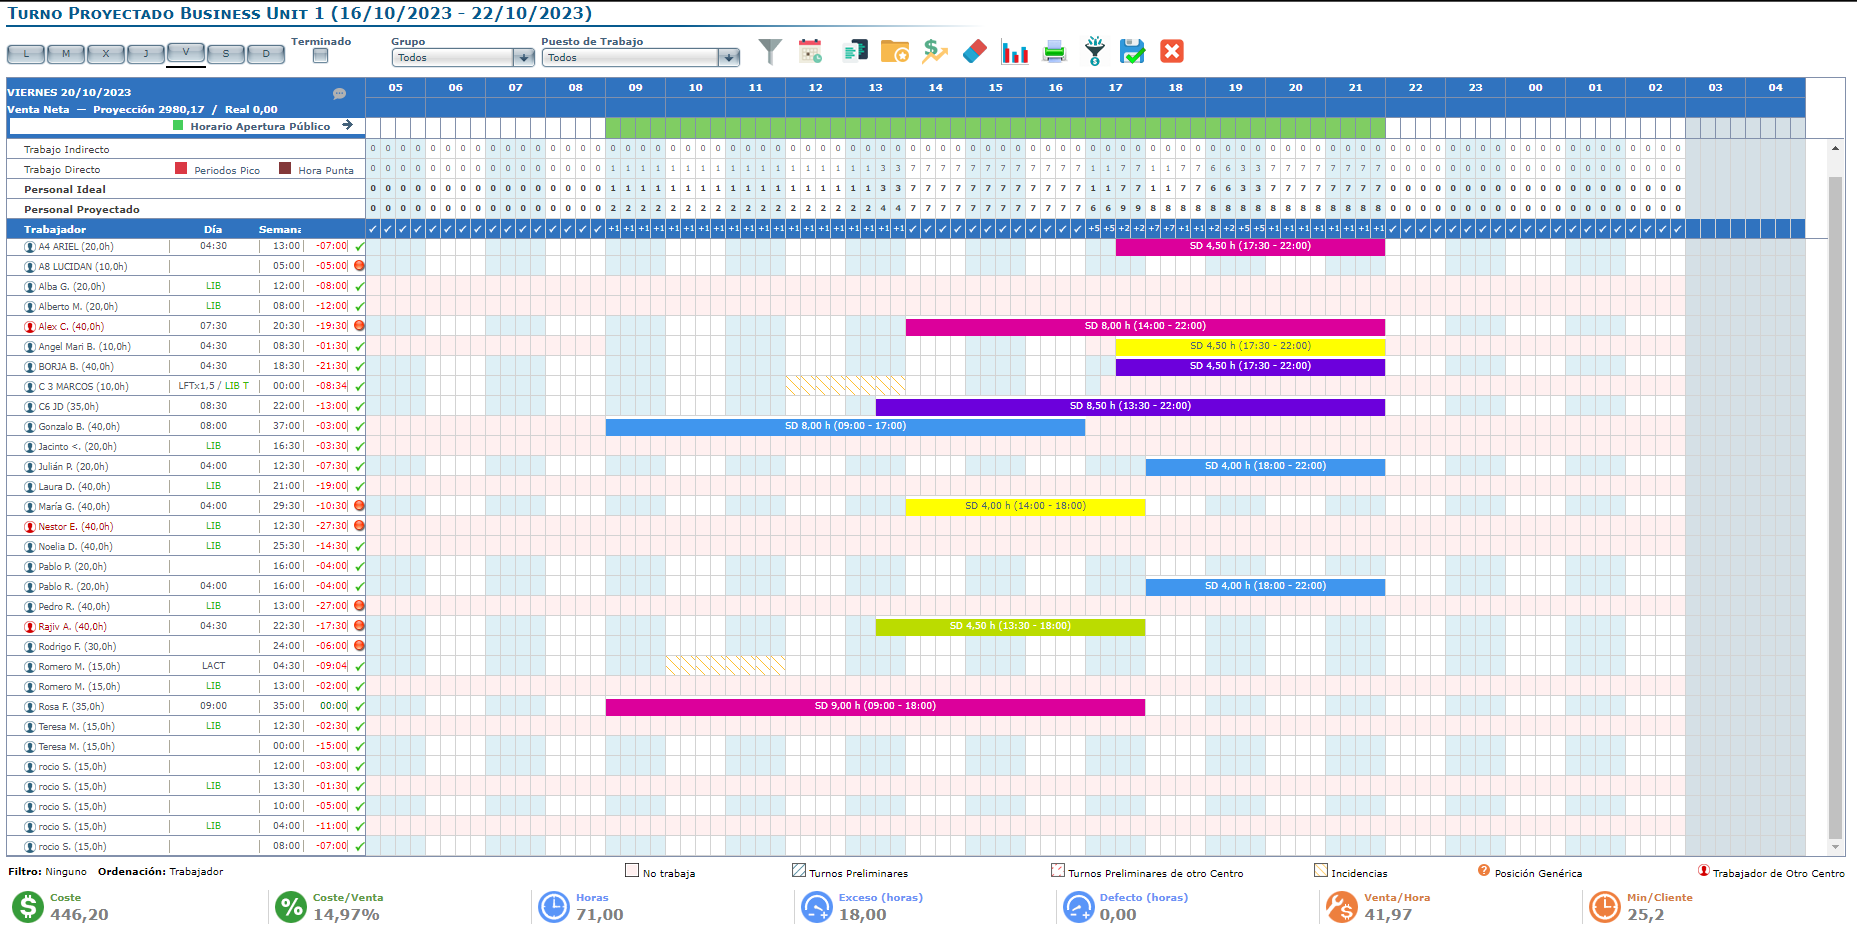Click the printer icon
The image size is (1857, 941).
point(1055,51)
